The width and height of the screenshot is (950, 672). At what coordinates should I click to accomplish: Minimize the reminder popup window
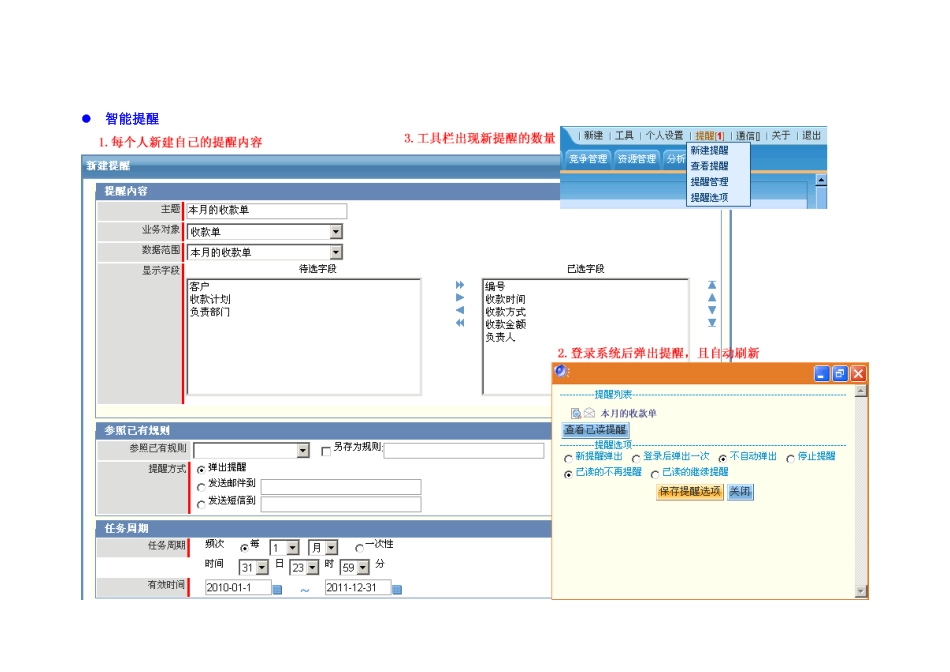click(821, 374)
